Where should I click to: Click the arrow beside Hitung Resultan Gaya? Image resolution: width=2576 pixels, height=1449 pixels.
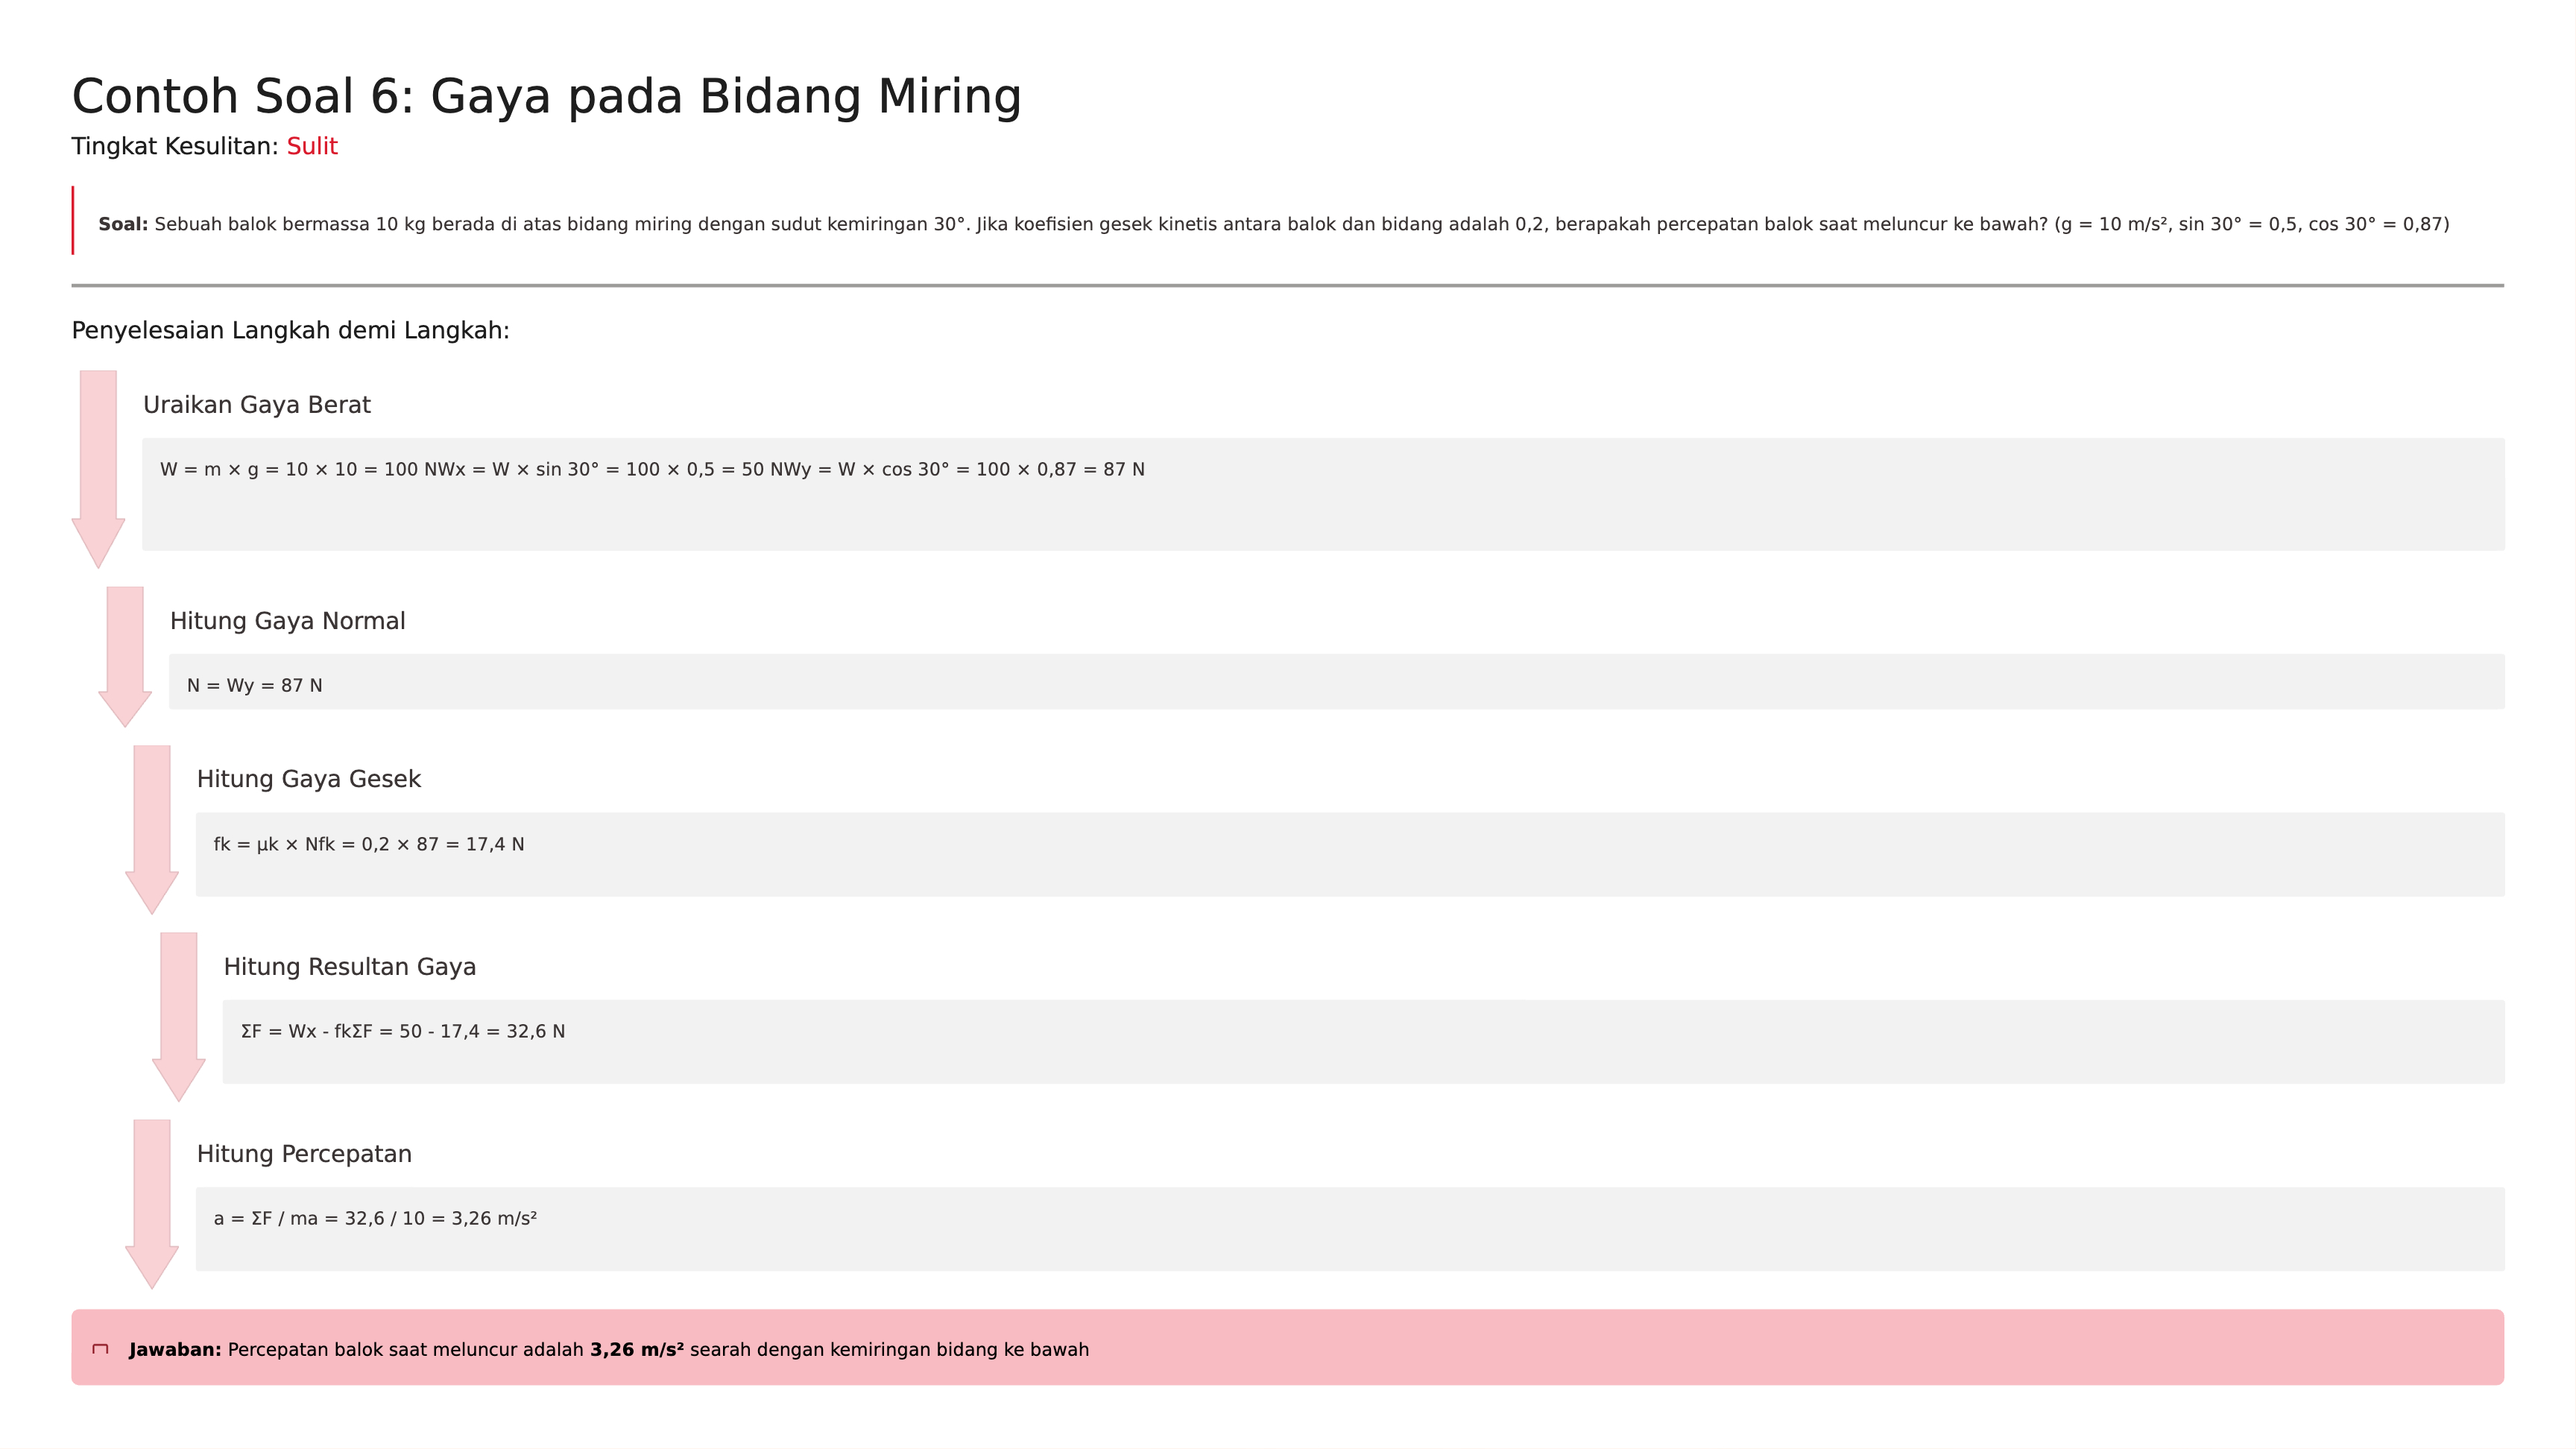[179, 1016]
